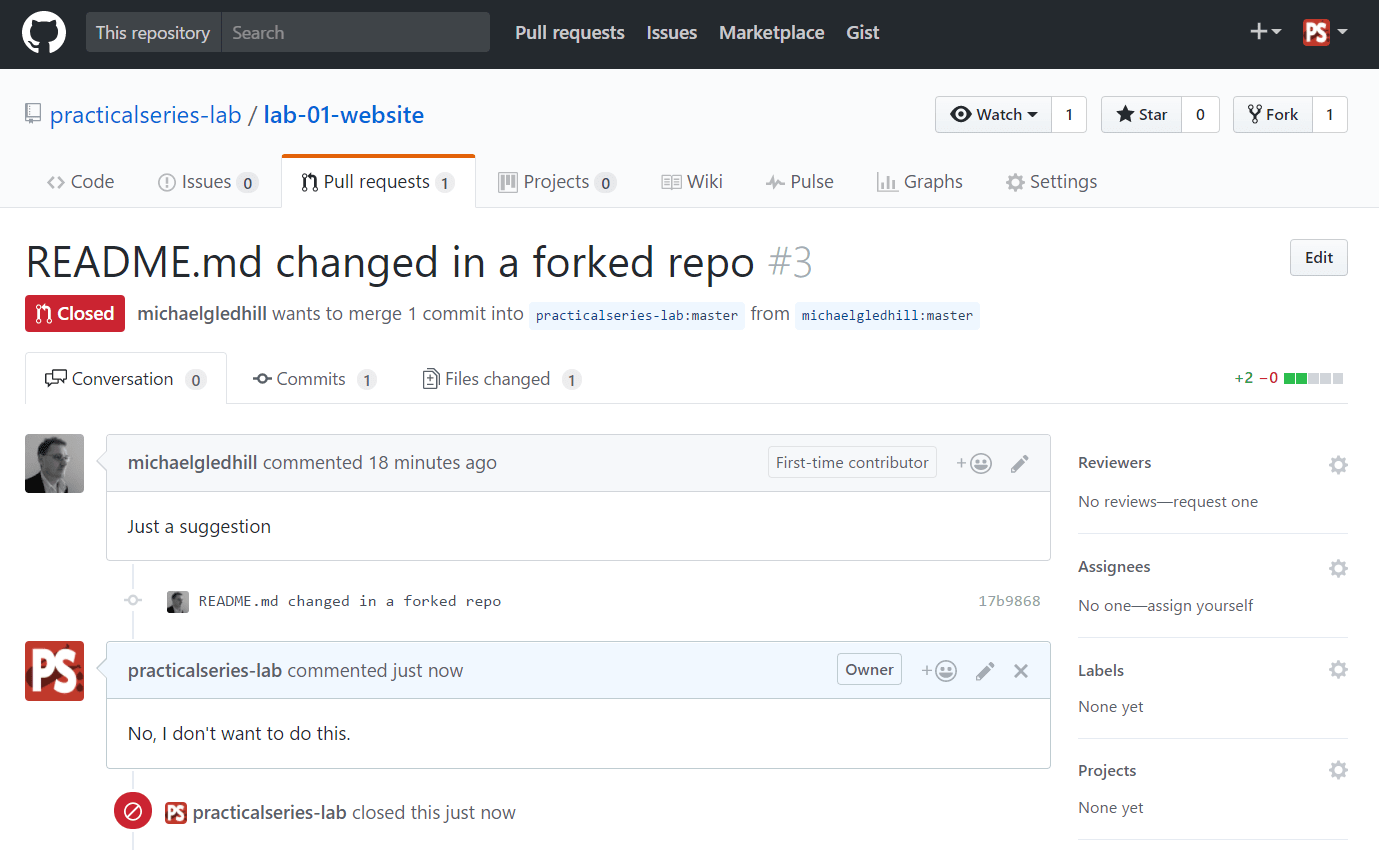The width and height of the screenshot is (1379, 850).
Task: Open the GitHub Octocat home logo
Action: (44, 33)
